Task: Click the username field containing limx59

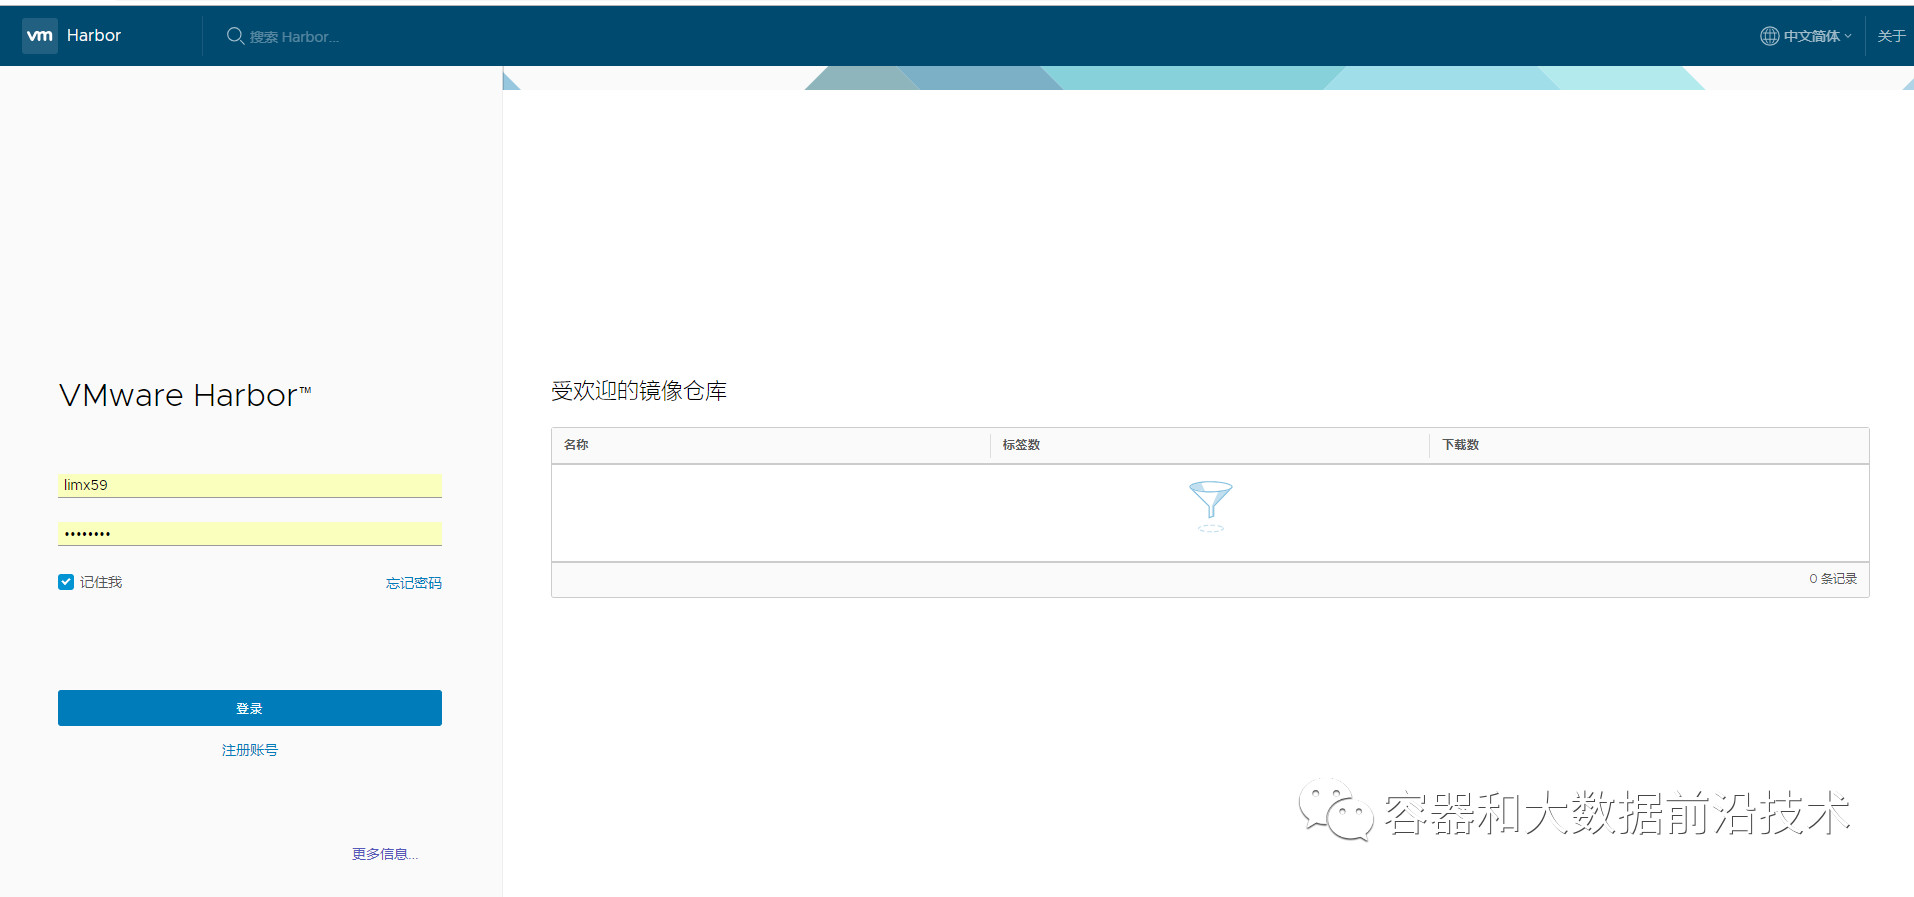Action: pyautogui.click(x=250, y=485)
